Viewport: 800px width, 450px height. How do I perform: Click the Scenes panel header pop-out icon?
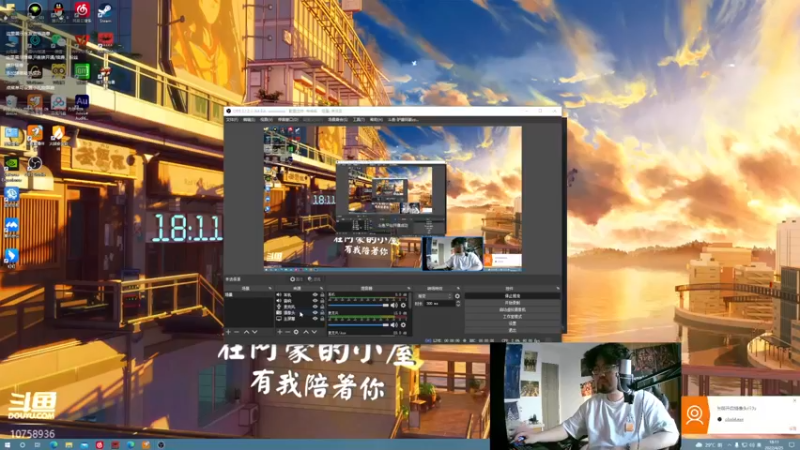pyautogui.click(x=270, y=288)
